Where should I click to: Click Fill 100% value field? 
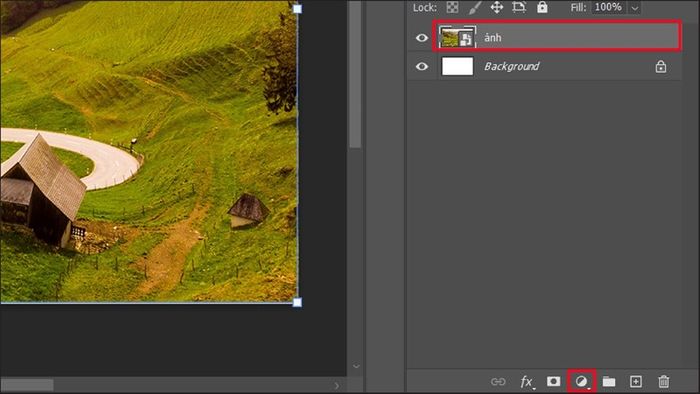pyautogui.click(x=608, y=7)
